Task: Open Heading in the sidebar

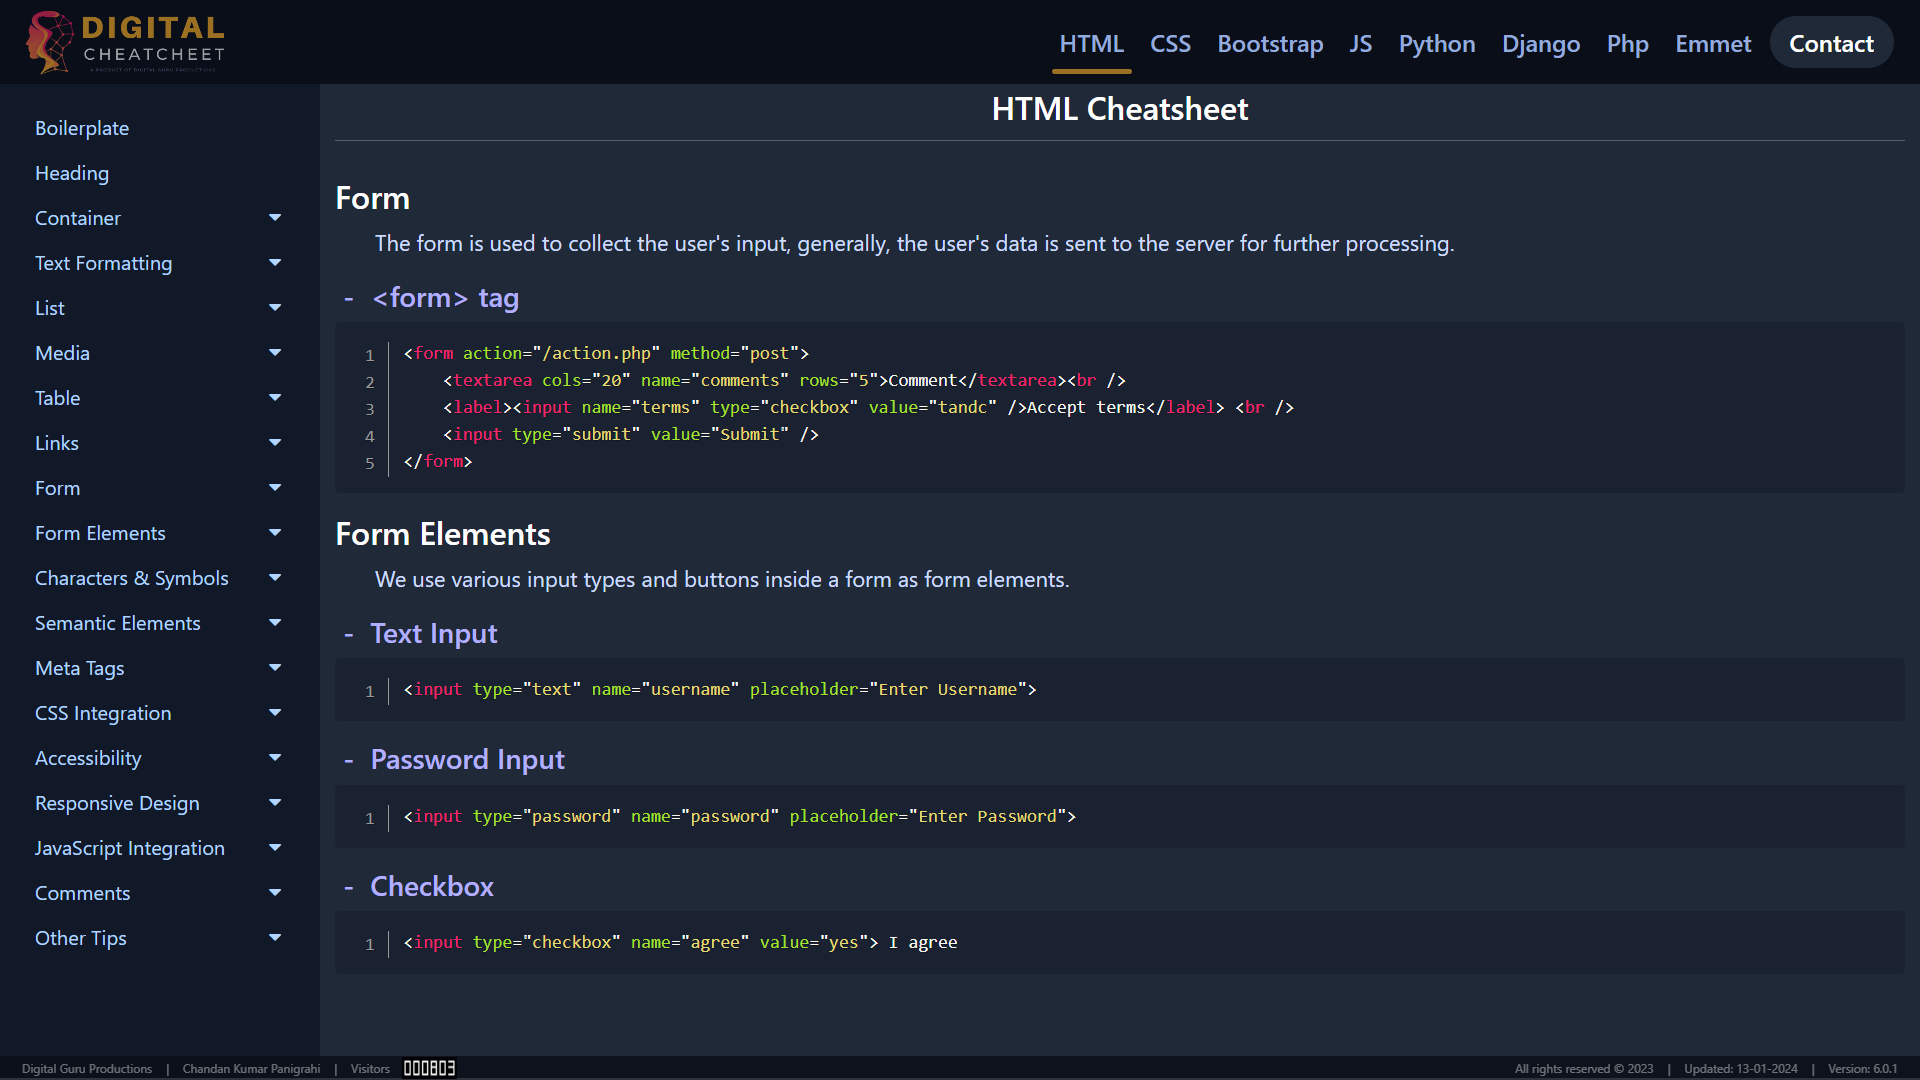Action: tap(72, 173)
